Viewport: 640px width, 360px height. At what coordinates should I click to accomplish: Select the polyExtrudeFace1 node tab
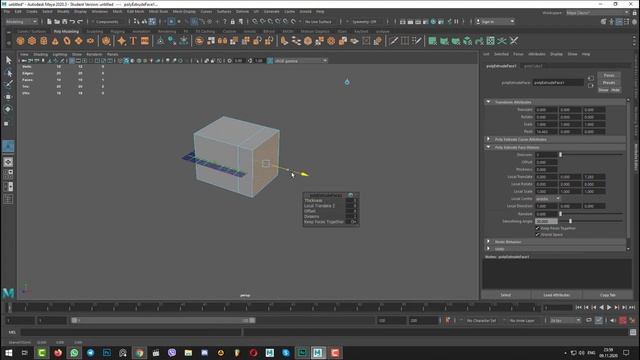[x=501, y=66]
